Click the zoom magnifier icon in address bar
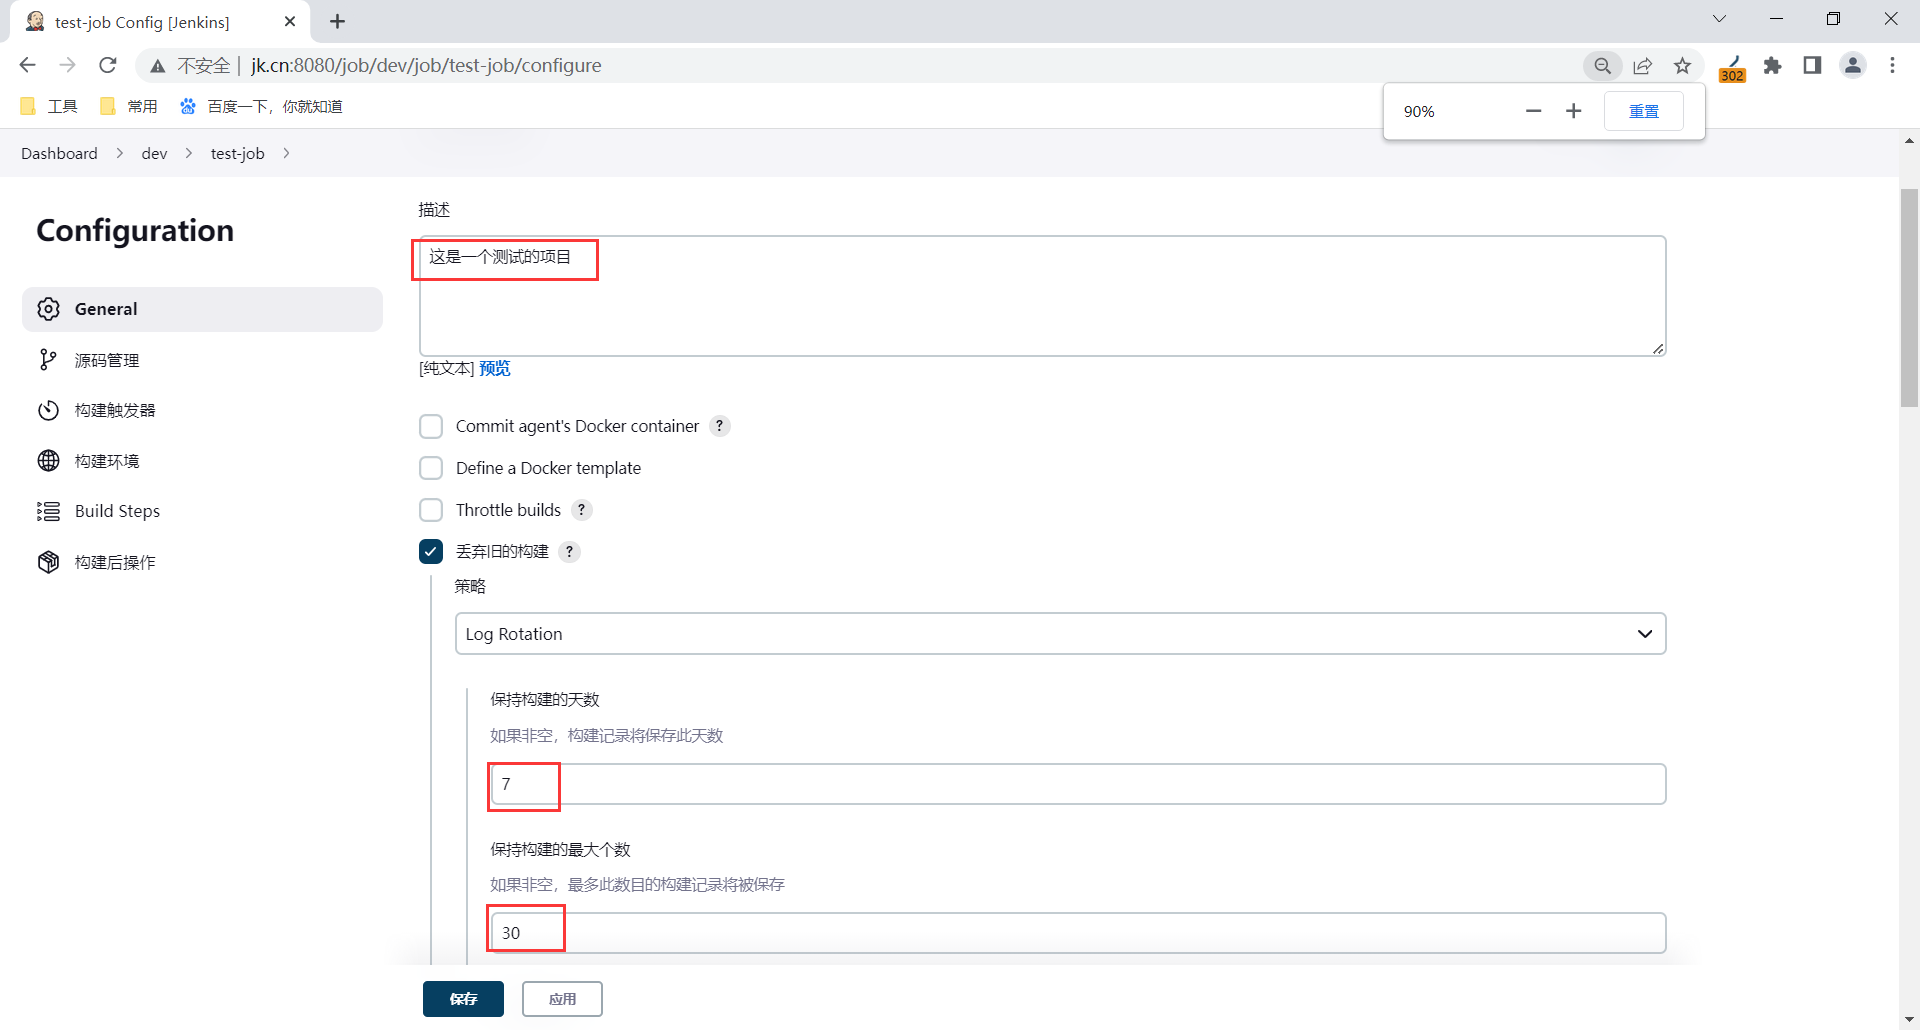1920x1030 pixels. [x=1603, y=66]
